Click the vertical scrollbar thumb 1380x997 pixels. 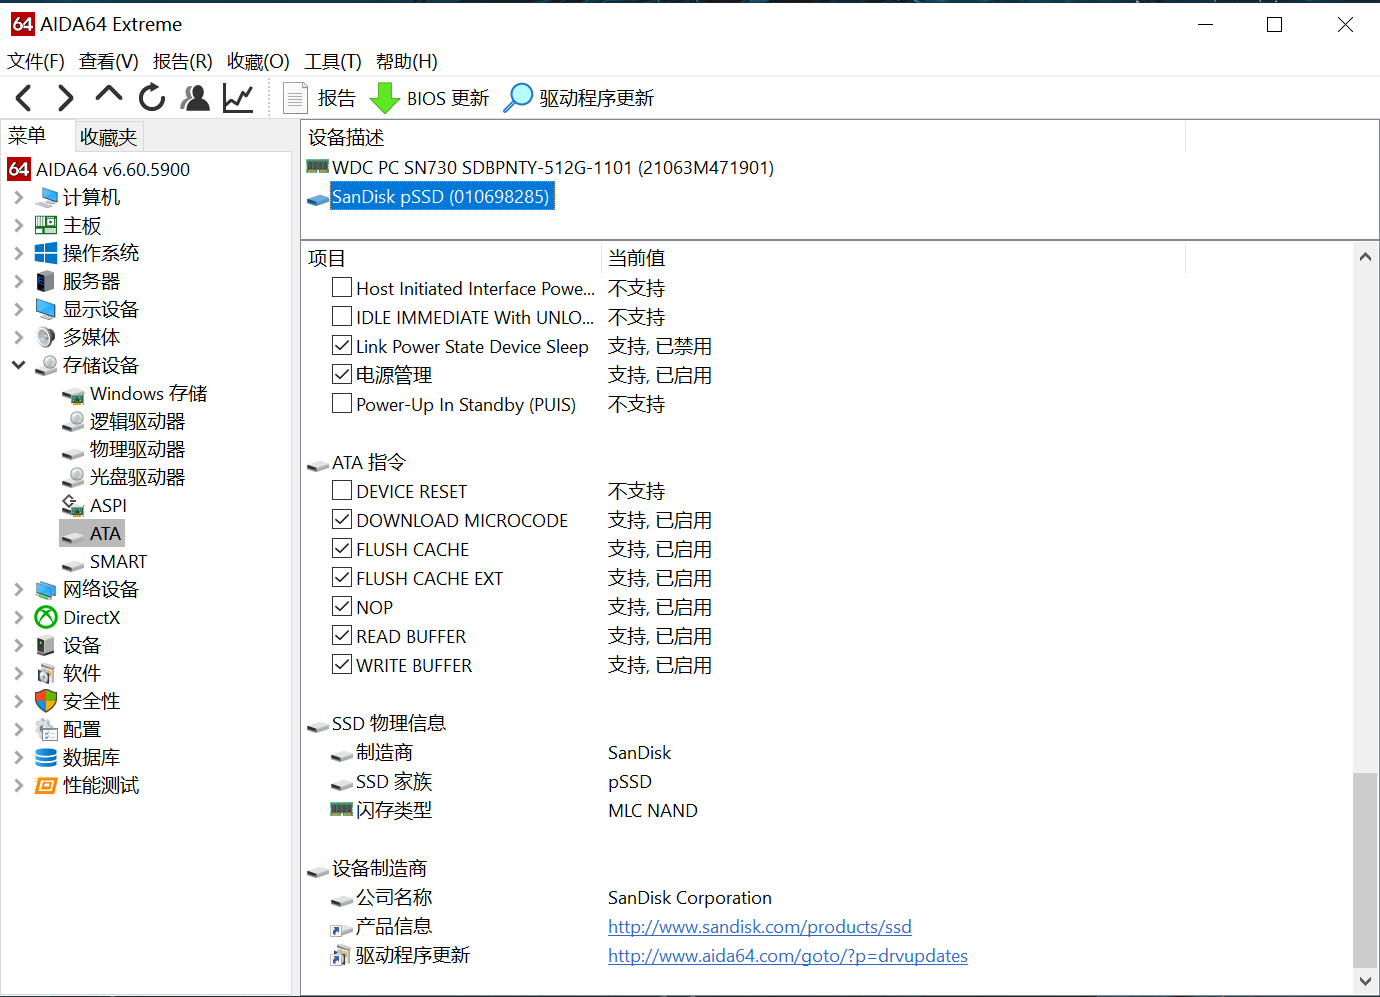click(x=1365, y=870)
